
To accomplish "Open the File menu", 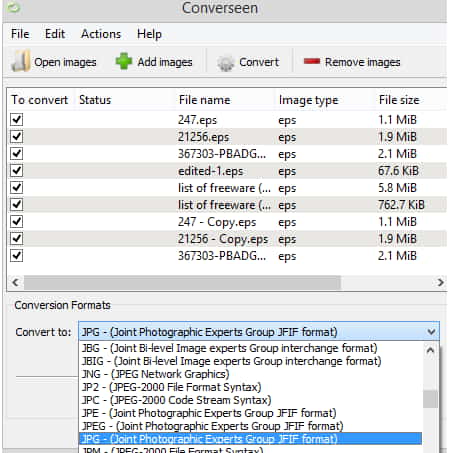I will coord(20,34).
